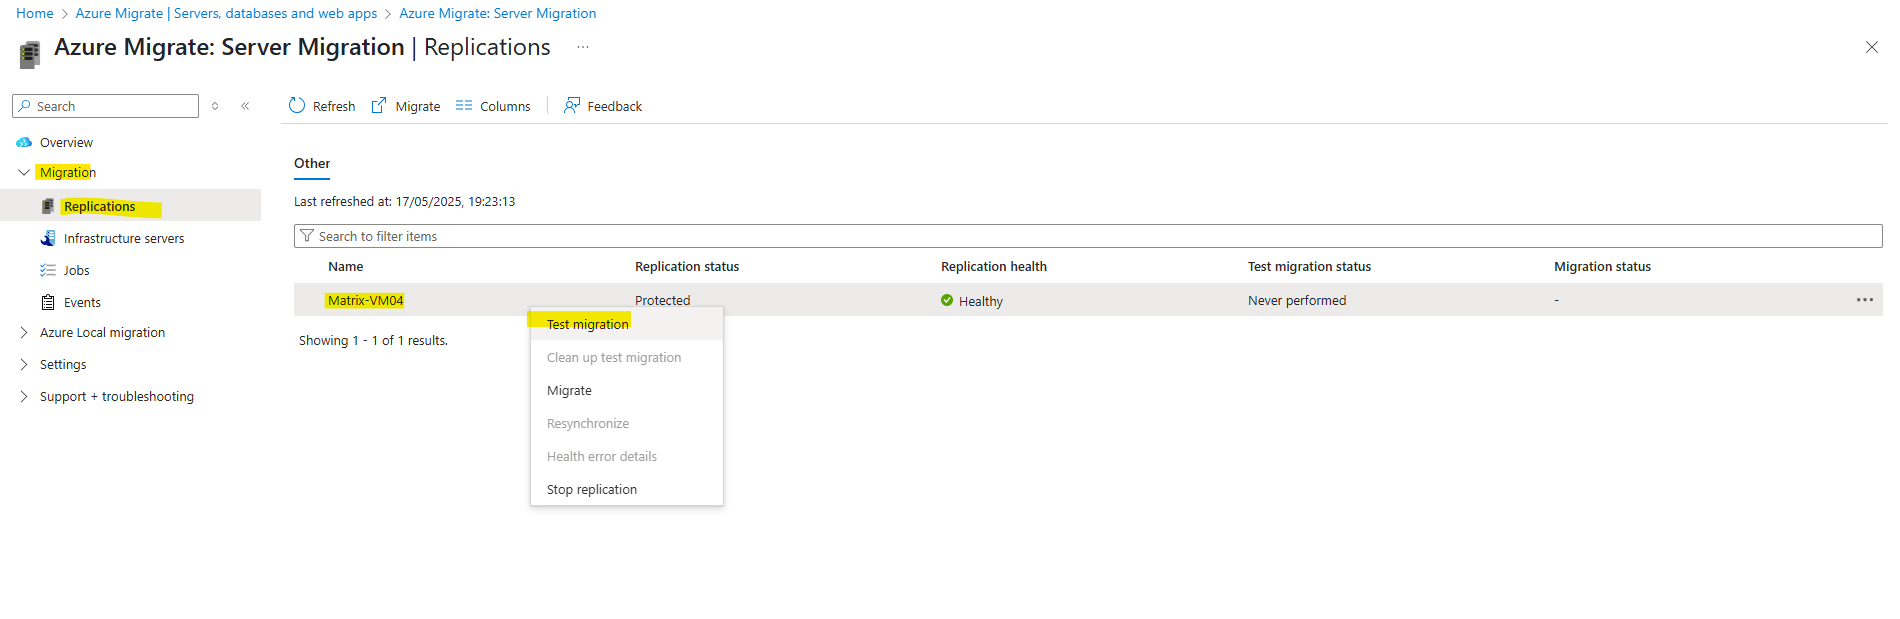The image size is (1900, 619).
Task: Sort by the Replication status column header
Action: 687,266
